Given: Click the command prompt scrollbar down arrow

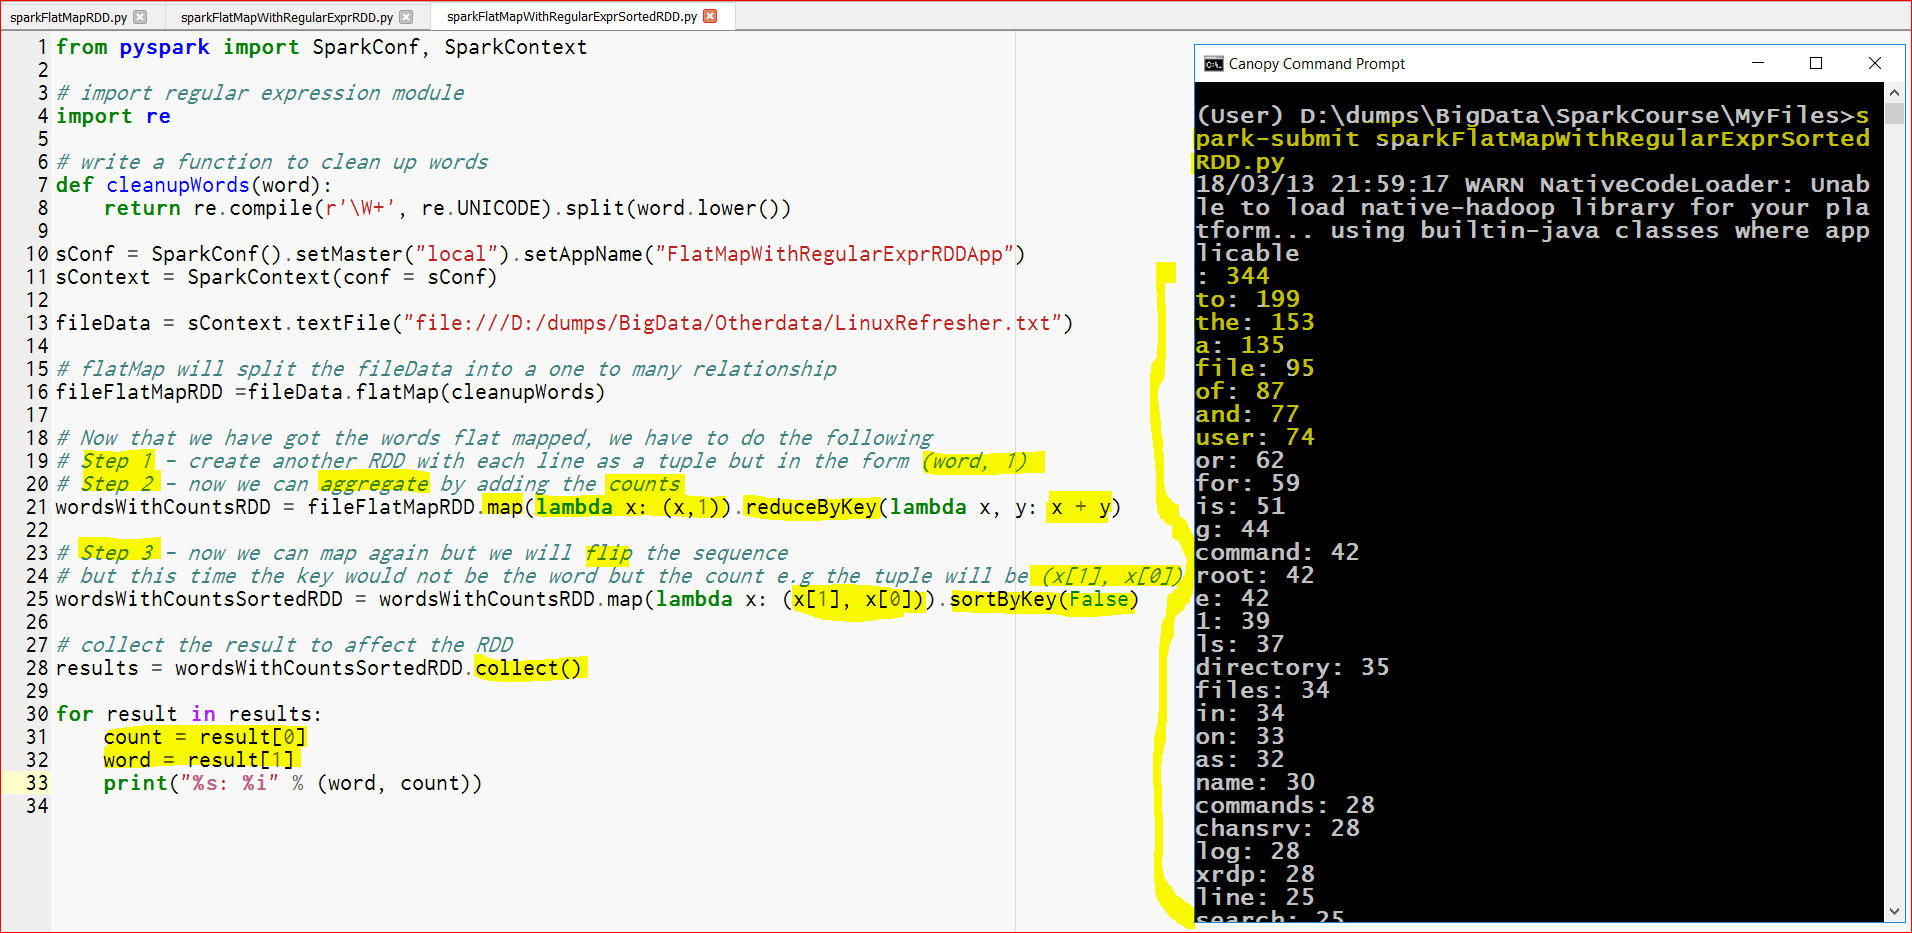Looking at the screenshot, I should (x=1894, y=911).
